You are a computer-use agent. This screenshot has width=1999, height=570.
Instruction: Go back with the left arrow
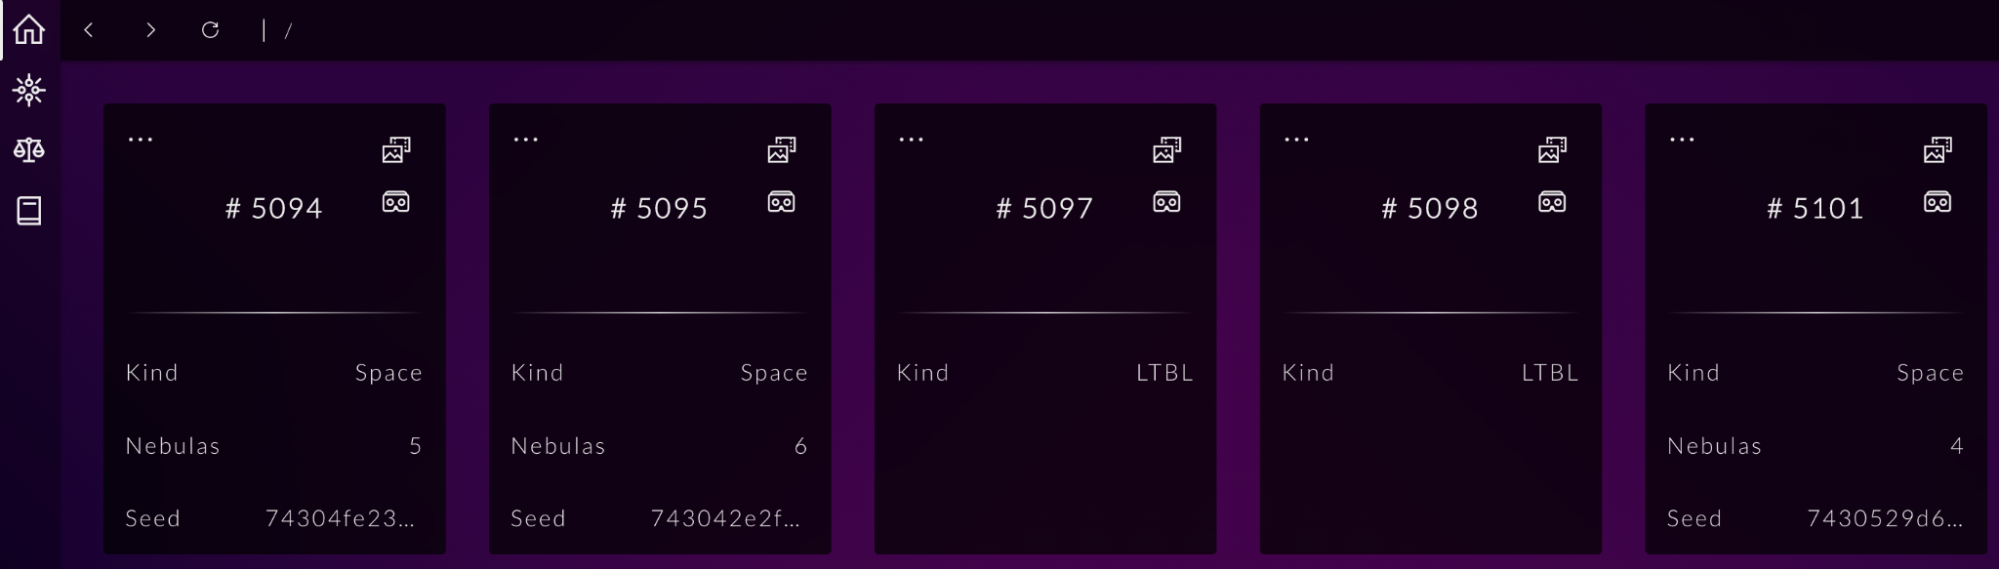pos(89,30)
